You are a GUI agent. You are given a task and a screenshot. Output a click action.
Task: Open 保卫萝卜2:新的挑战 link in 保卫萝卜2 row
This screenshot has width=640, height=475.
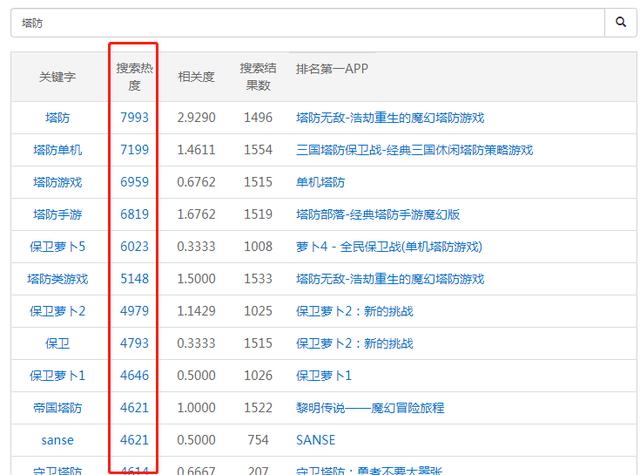pos(355,311)
